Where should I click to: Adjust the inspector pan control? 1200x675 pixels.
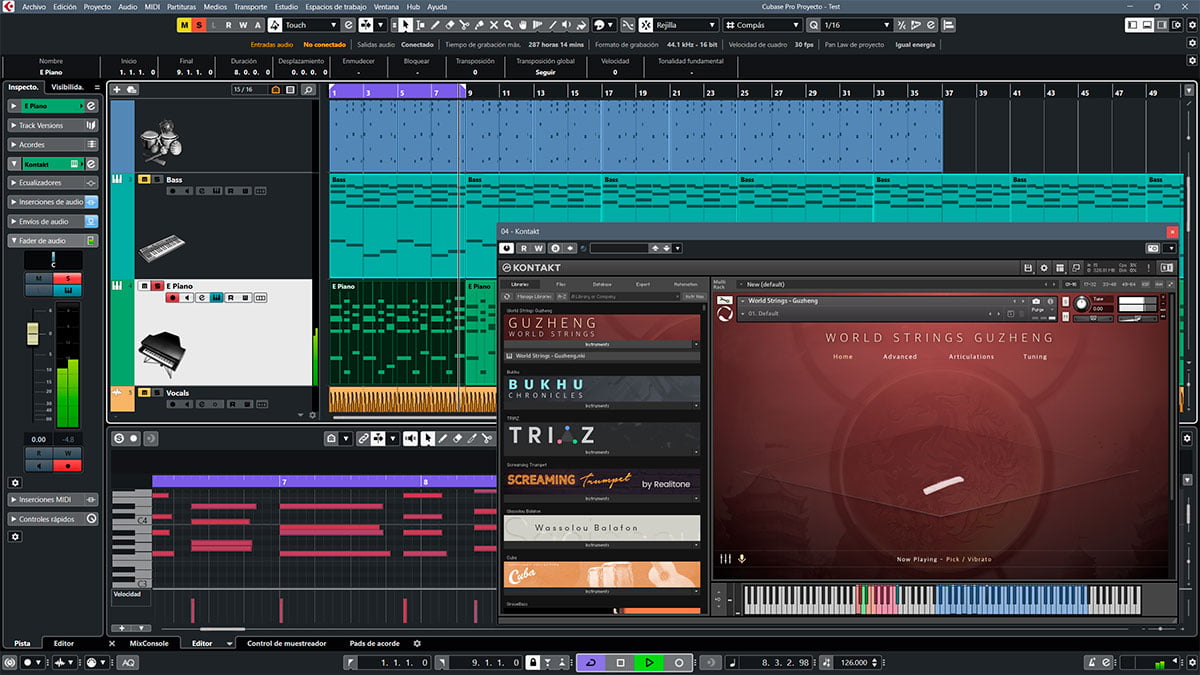click(x=53, y=260)
